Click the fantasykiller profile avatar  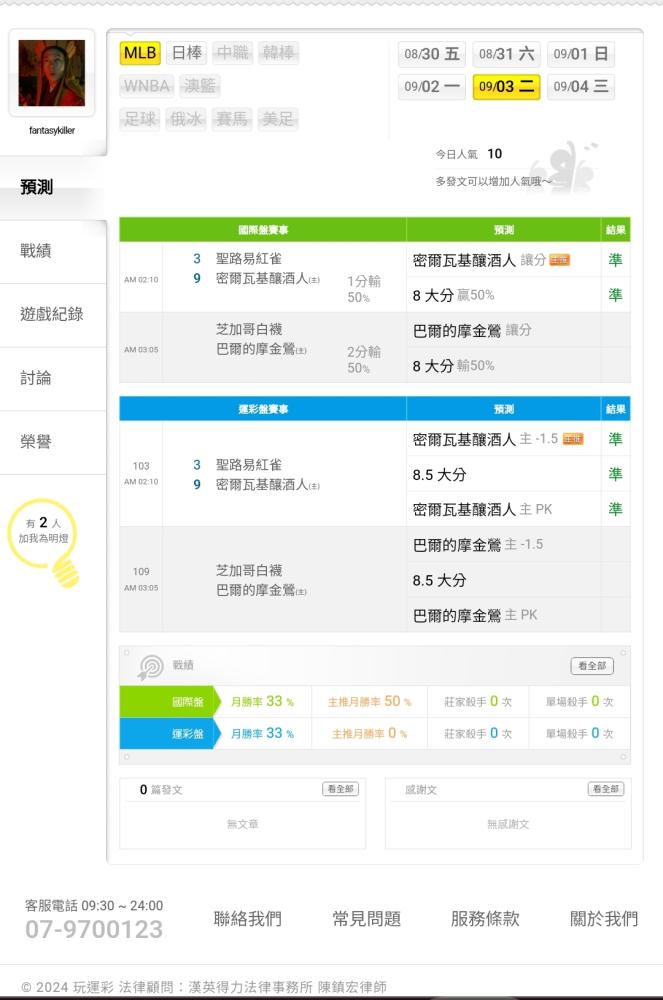(x=51, y=73)
